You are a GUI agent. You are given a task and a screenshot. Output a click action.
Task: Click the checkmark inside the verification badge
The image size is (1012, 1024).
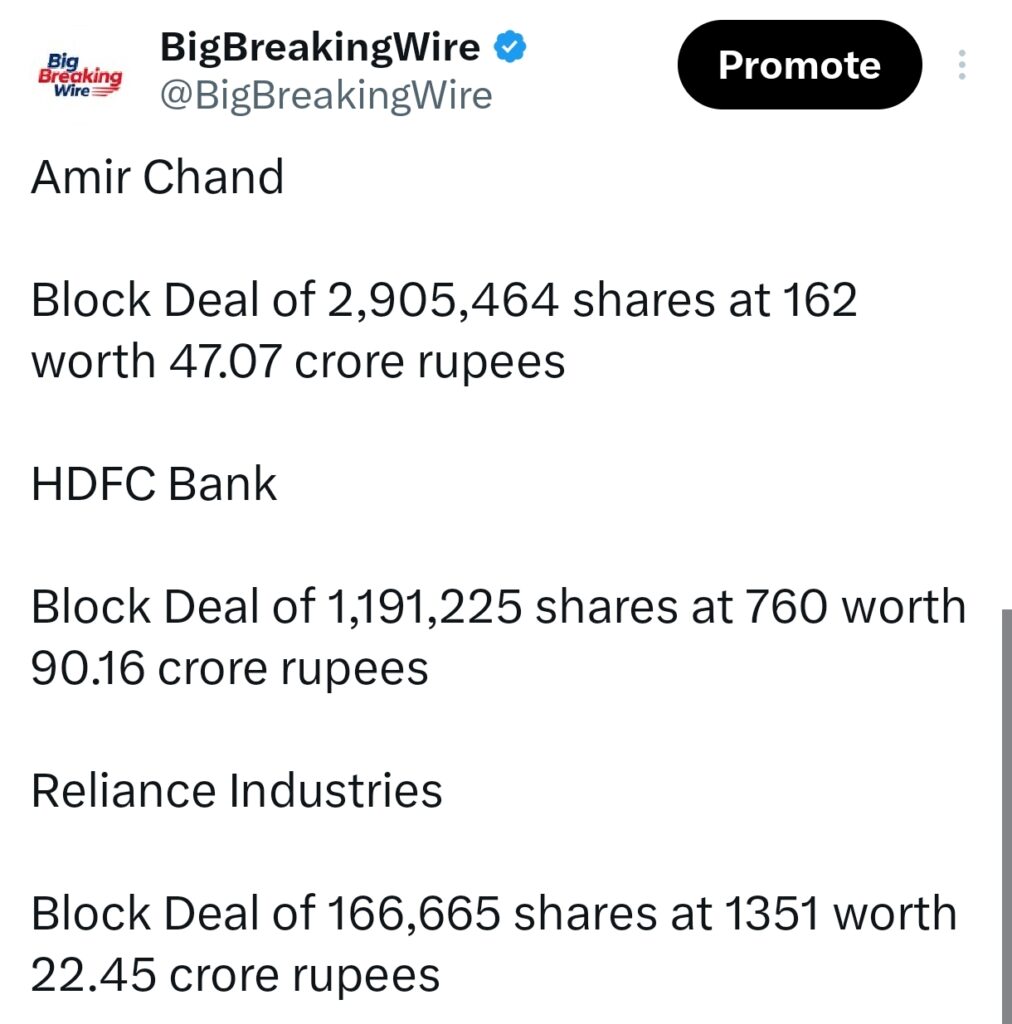pyautogui.click(x=510, y=46)
